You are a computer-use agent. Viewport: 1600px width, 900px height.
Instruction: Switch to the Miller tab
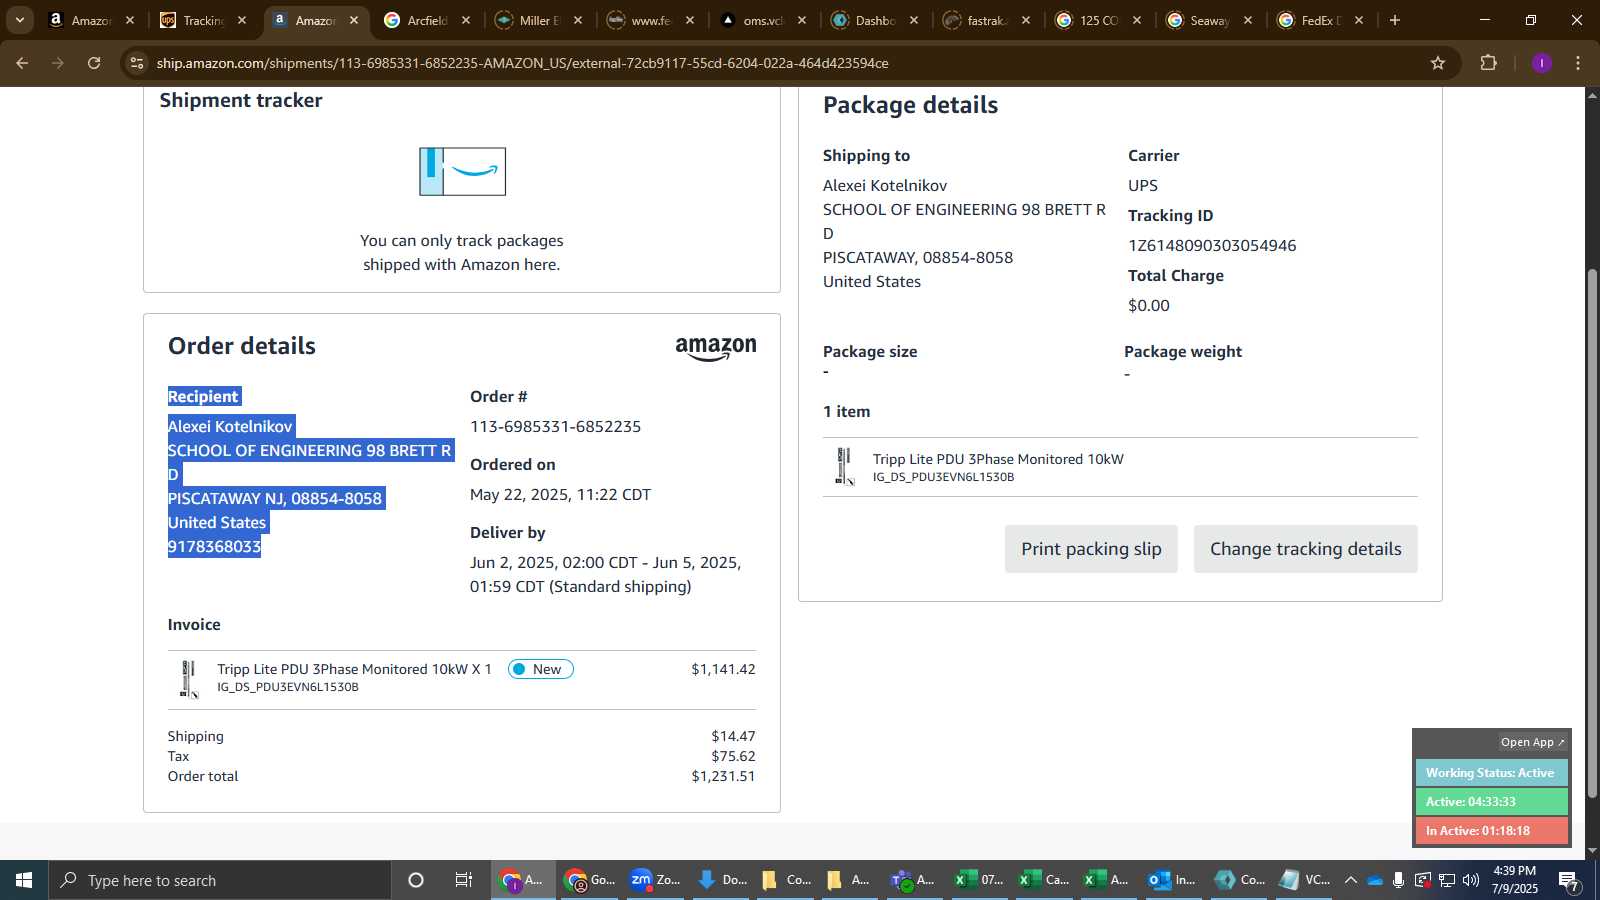(538, 20)
